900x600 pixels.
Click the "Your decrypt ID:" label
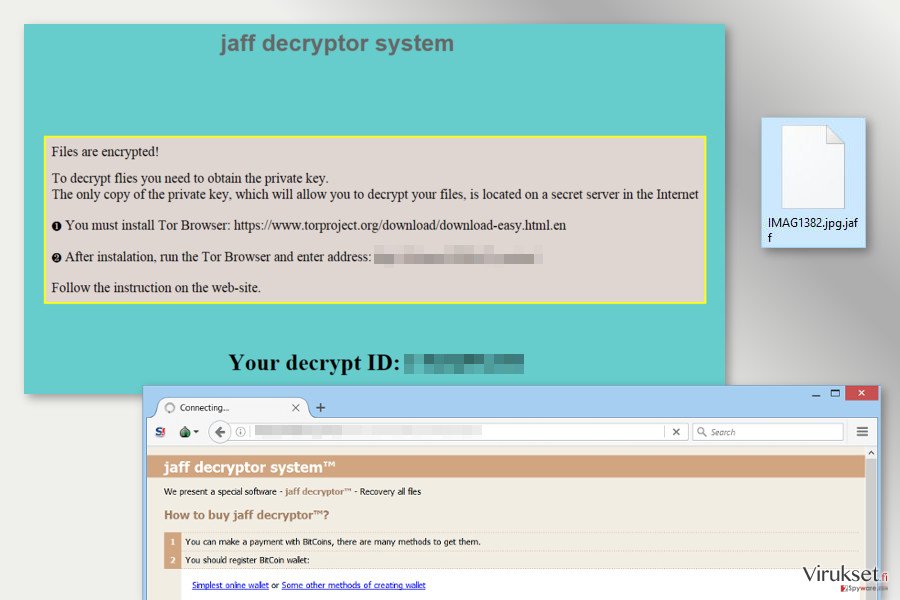point(314,363)
